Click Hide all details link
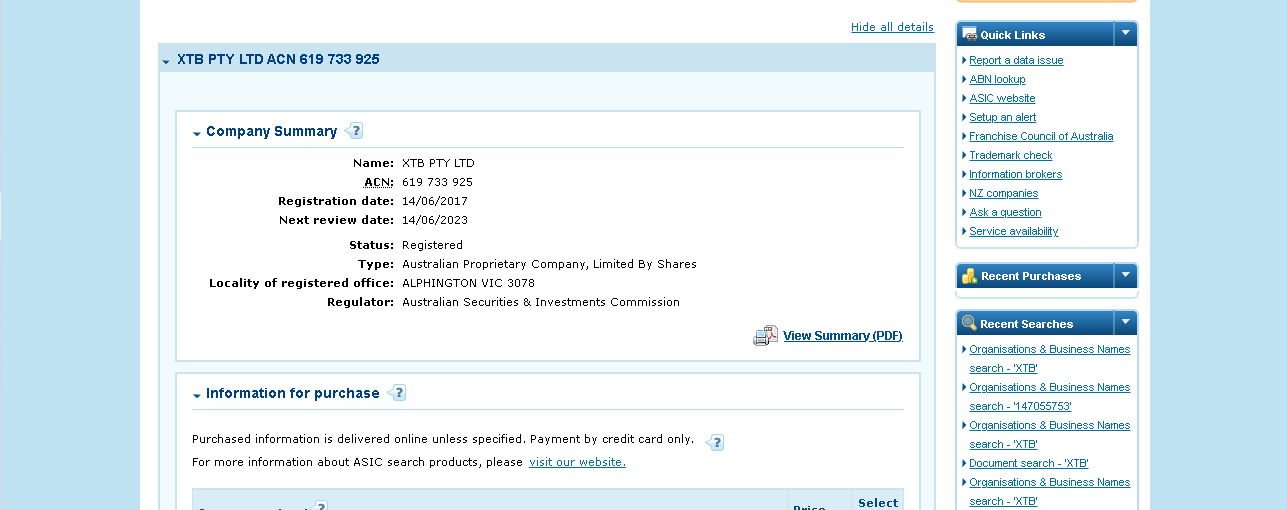1287x510 pixels. 892,27
